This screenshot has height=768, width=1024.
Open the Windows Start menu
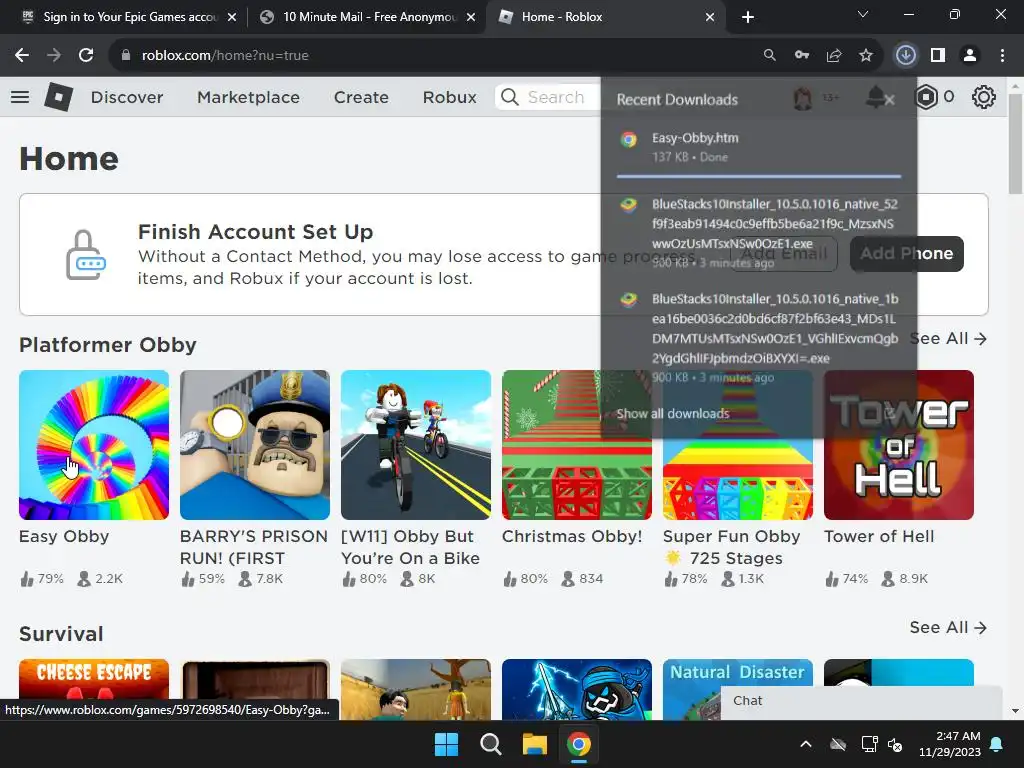pyautogui.click(x=447, y=744)
